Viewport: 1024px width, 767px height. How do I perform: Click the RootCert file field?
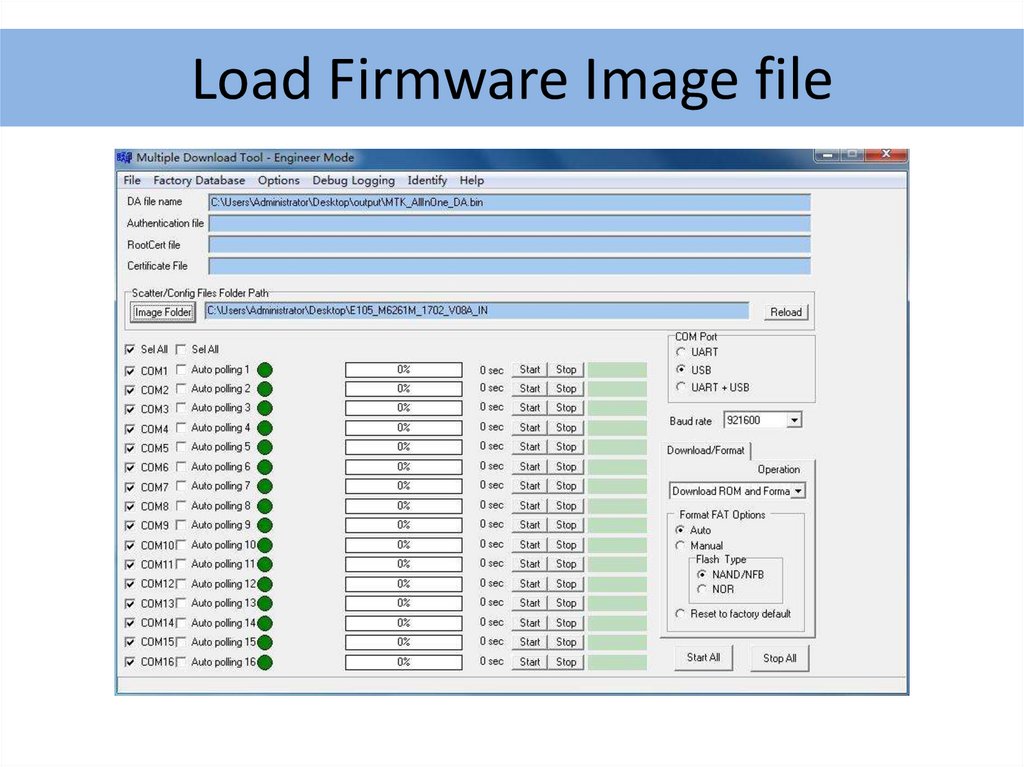(x=509, y=245)
